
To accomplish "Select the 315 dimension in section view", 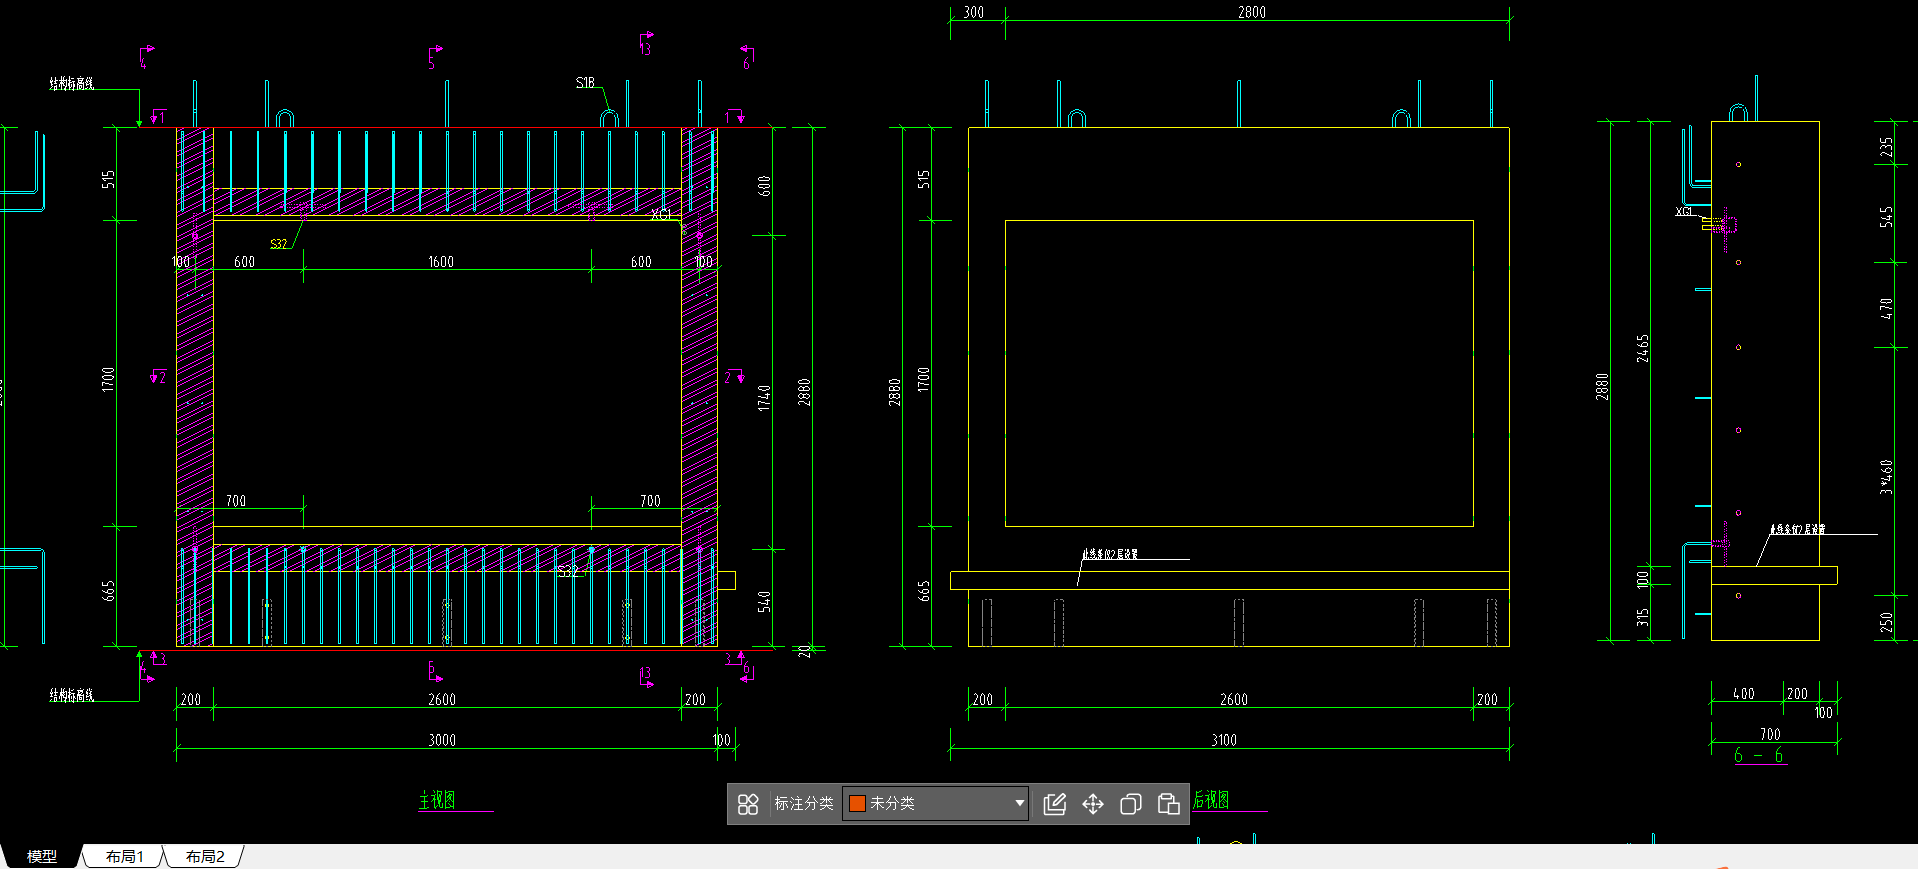I will pyautogui.click(x=1643, y=617).
